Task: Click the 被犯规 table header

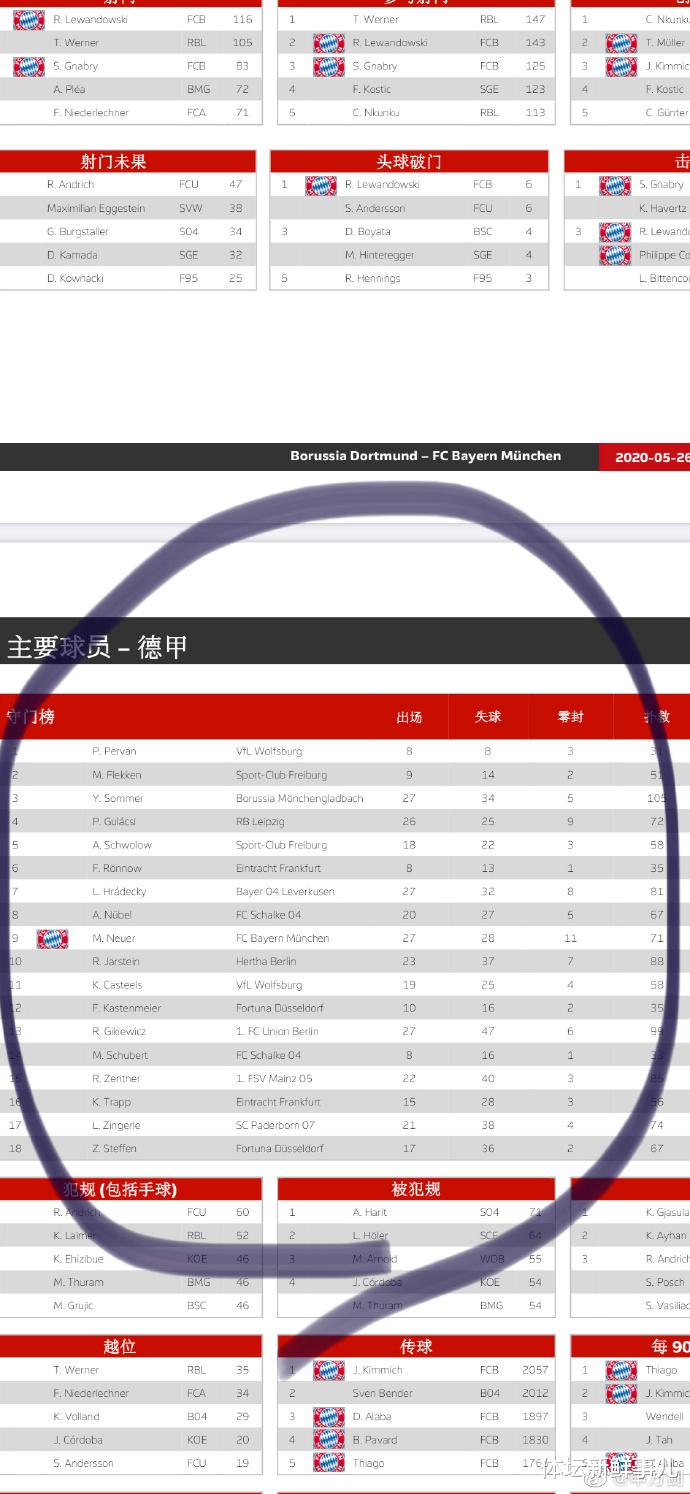Action: coord(415,1189)
